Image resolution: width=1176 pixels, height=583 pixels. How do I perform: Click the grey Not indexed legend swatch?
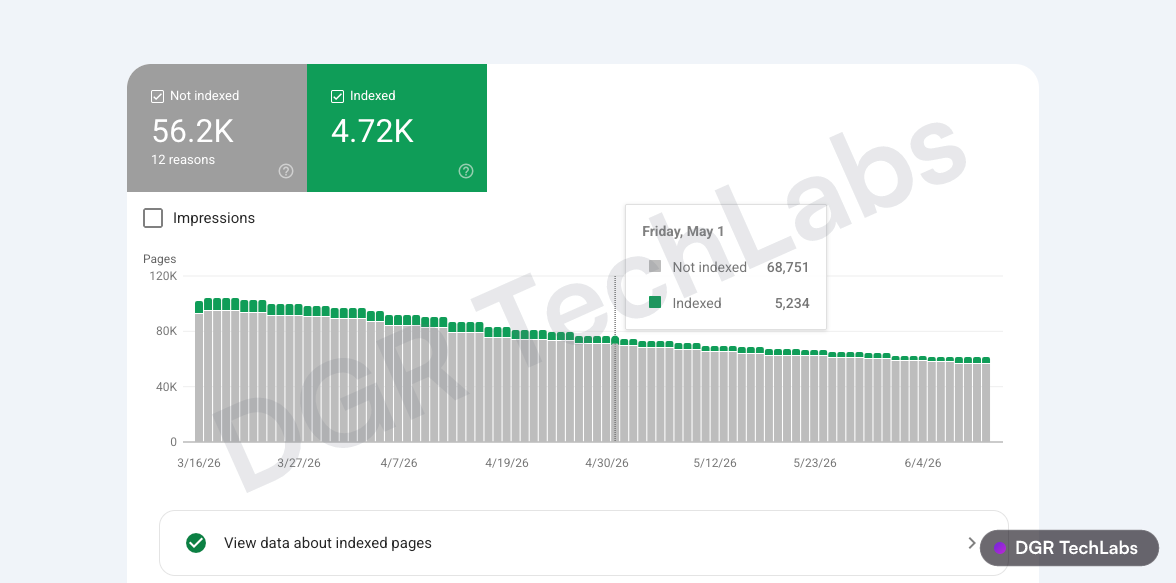coord(655,266)
